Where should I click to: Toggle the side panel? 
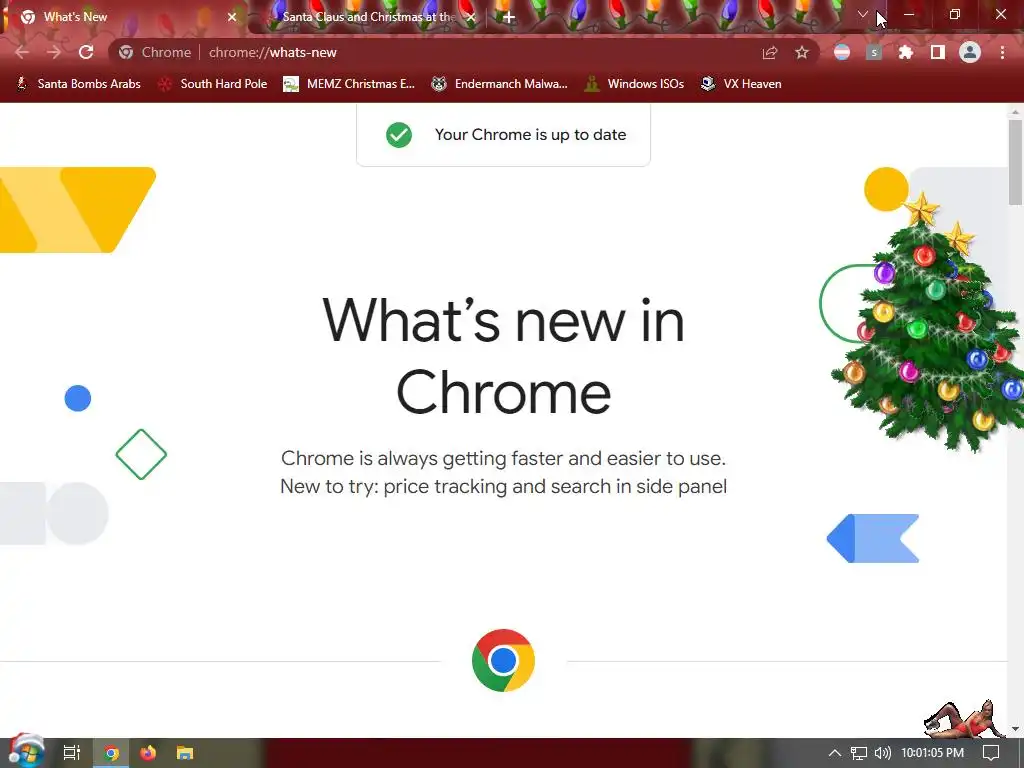click(x=938, y=52)
